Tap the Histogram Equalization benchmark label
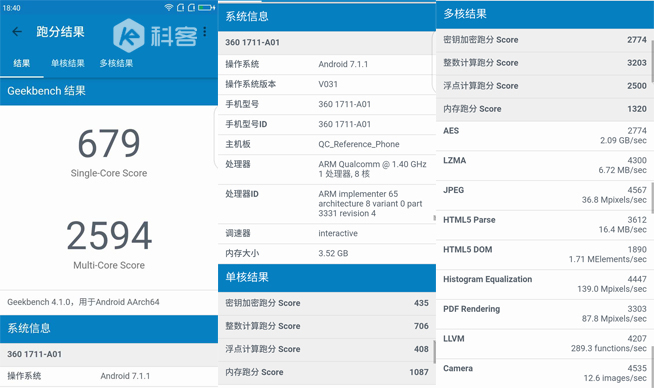 [487, 279]
